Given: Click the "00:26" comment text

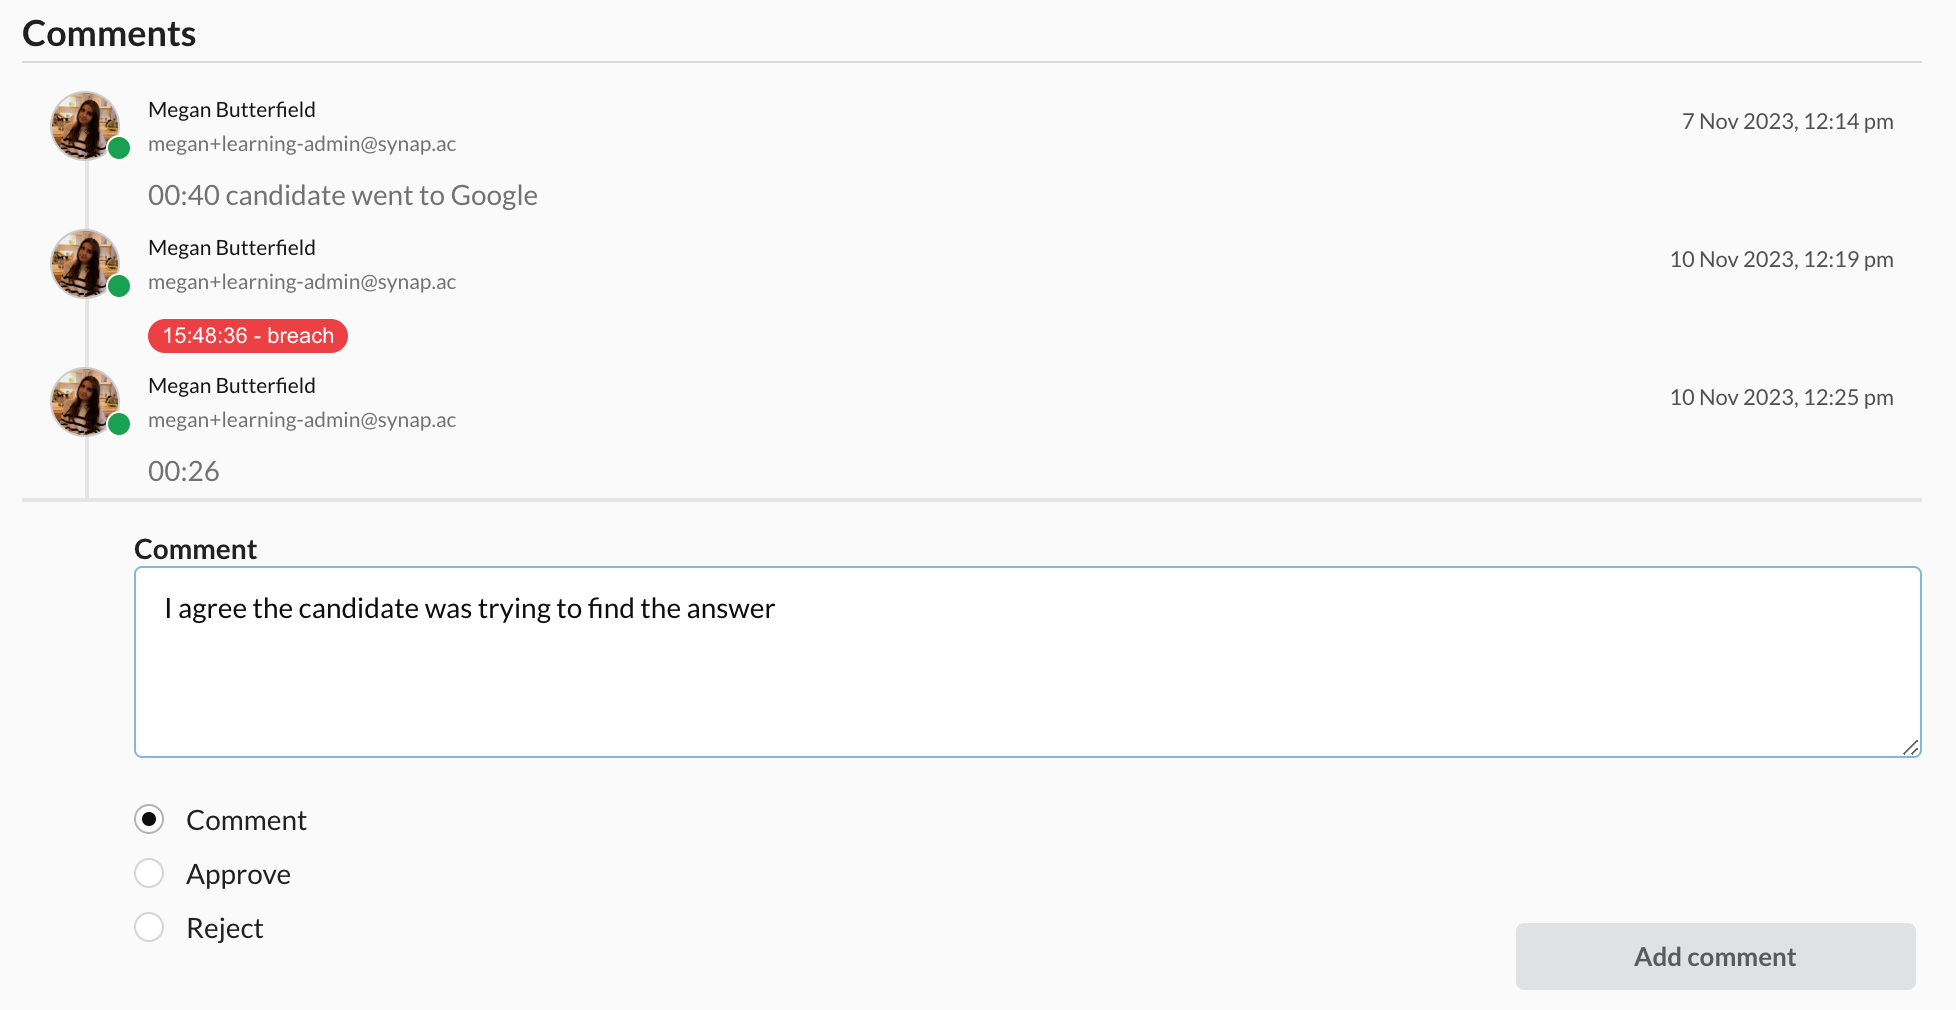Looking at the screenshot, I should tap(184, 472).
